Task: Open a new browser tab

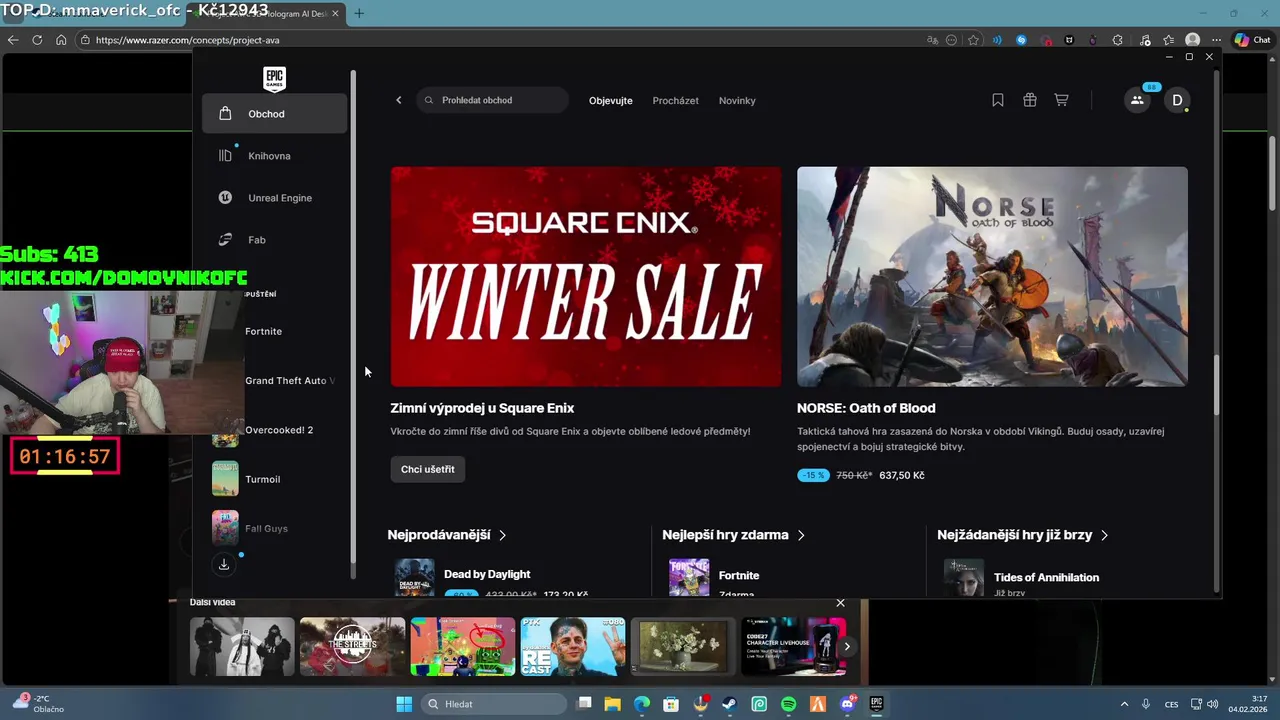Action: point(359,13)
